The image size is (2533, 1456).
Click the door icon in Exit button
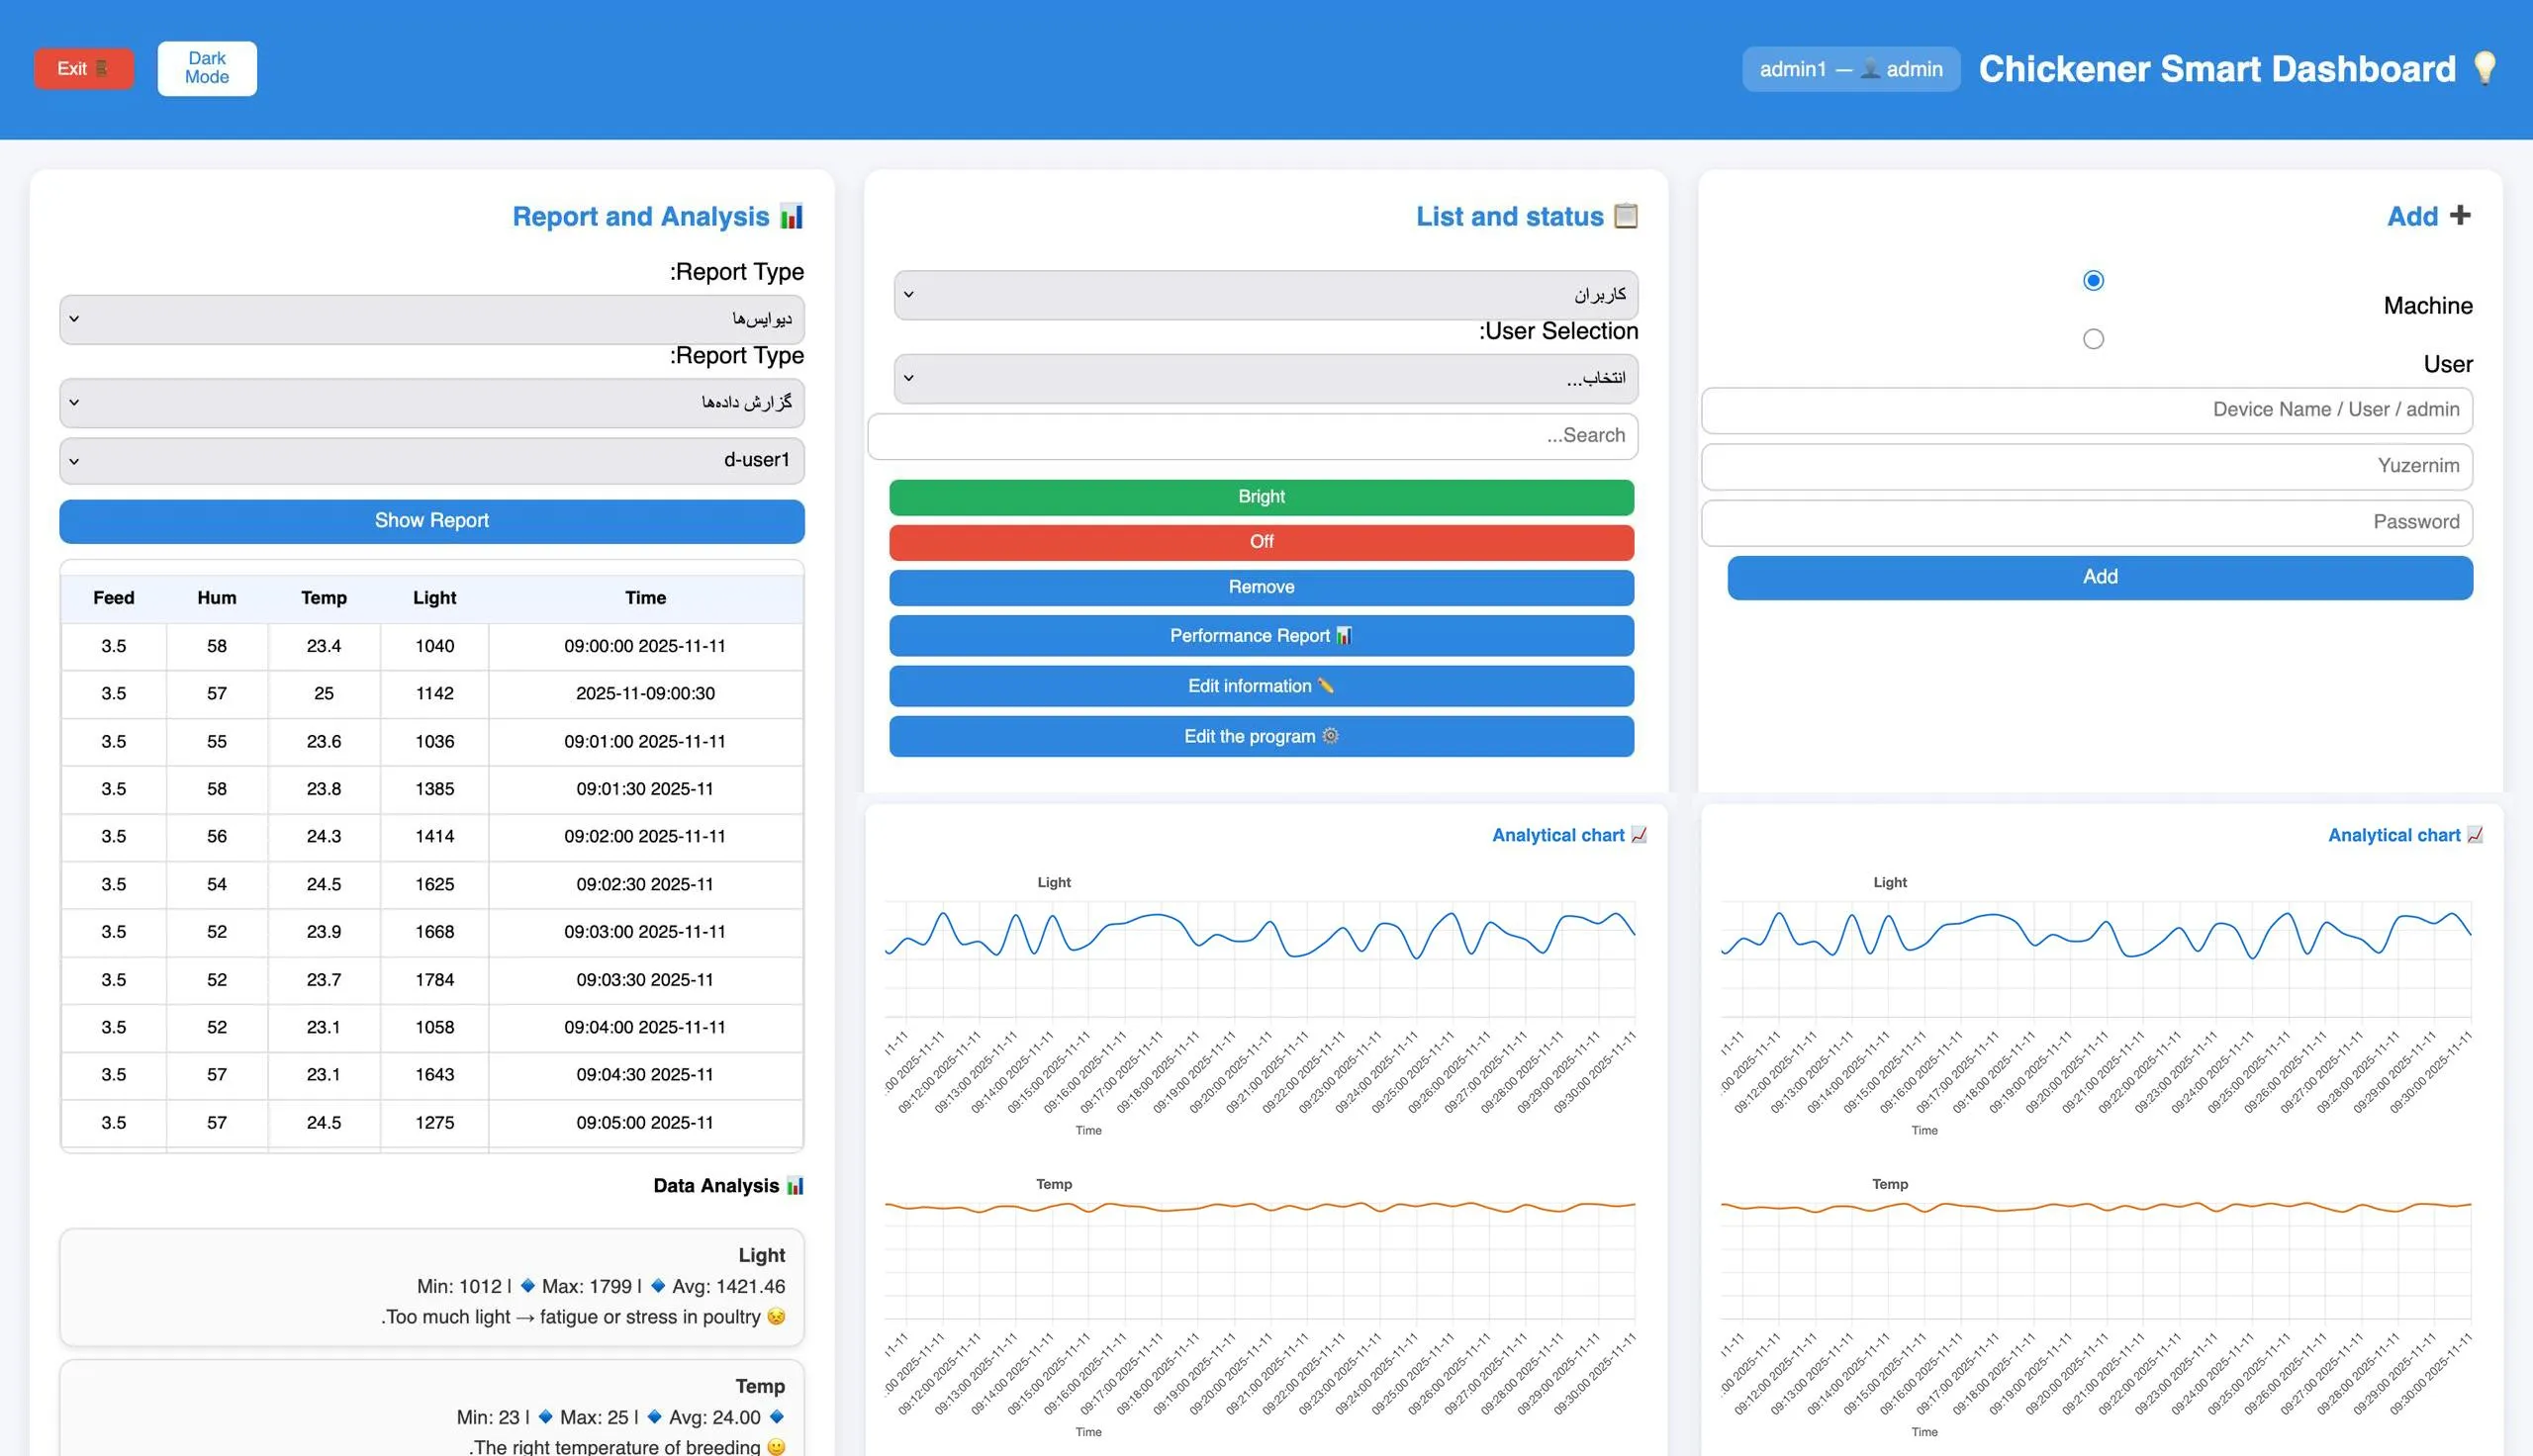(x=102, y=68)
